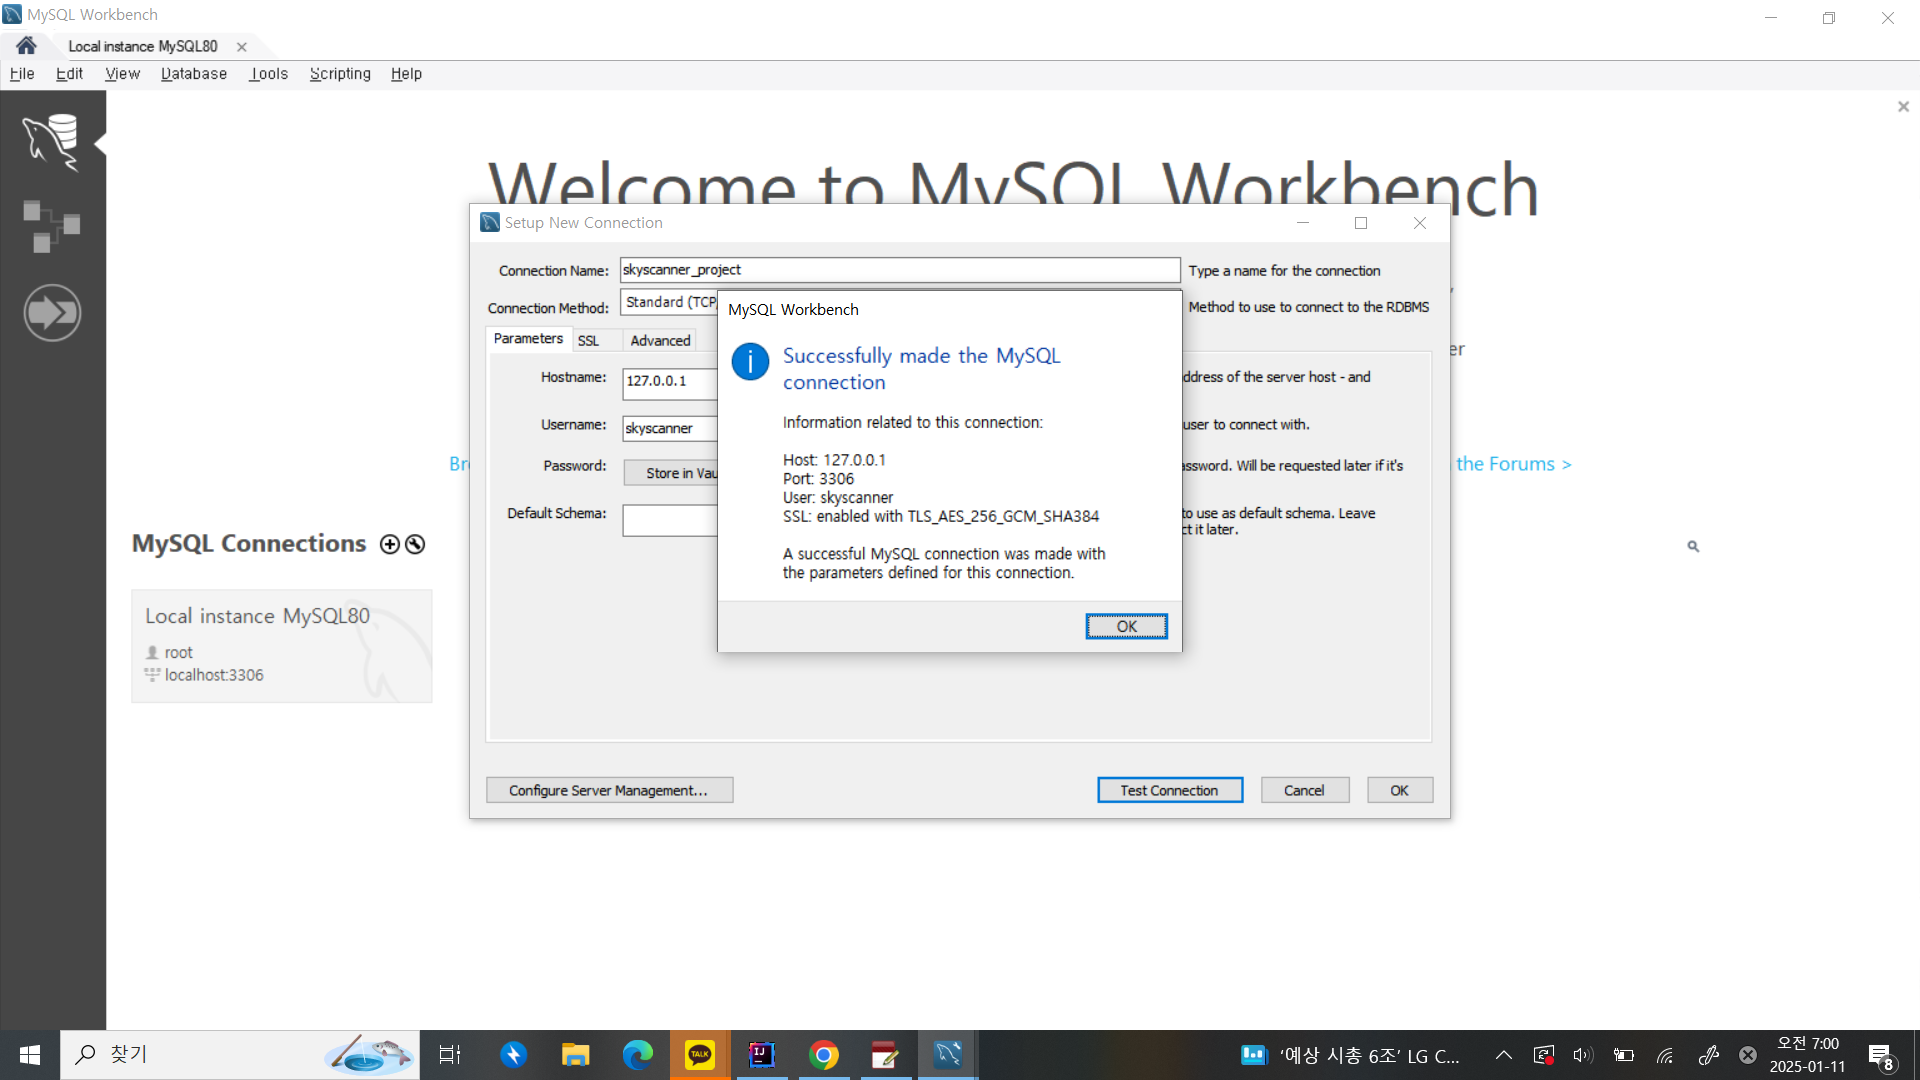Open the File menu
This screenshot has height=1080, width=1920.
click(x=22, y=74)
